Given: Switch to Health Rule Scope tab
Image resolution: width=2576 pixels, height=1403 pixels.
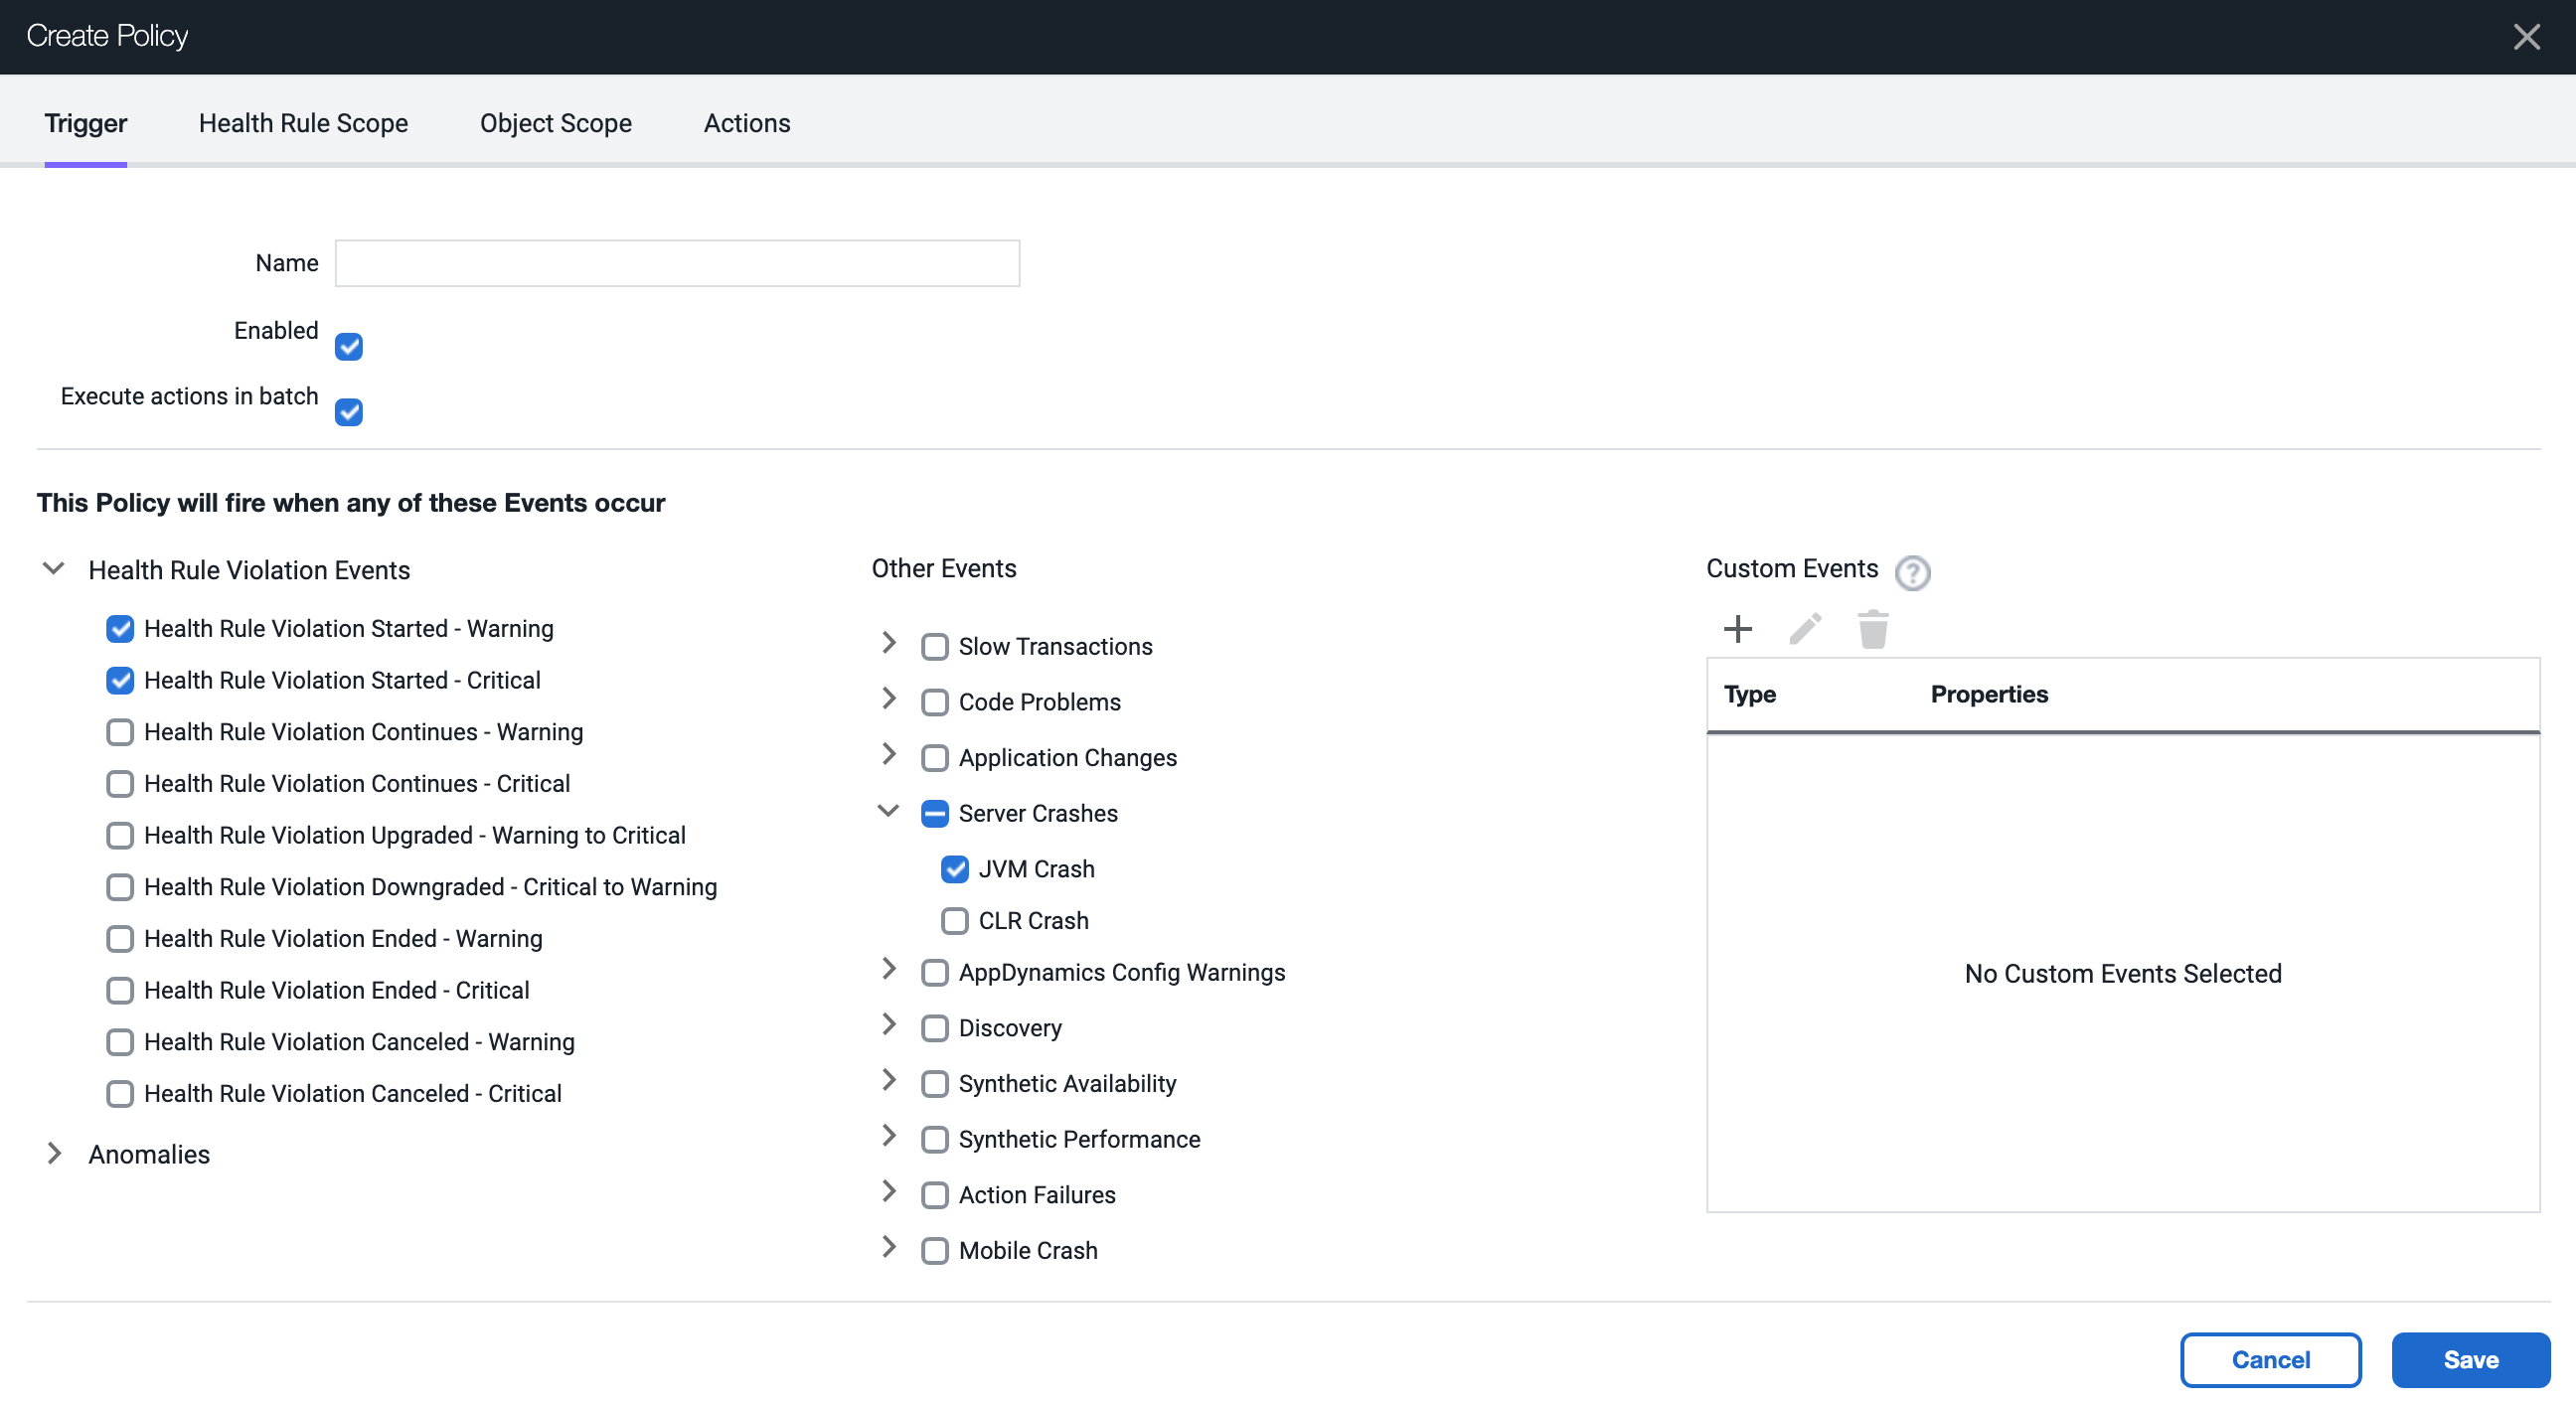Looking at the screenshot, I should [303, 123].
